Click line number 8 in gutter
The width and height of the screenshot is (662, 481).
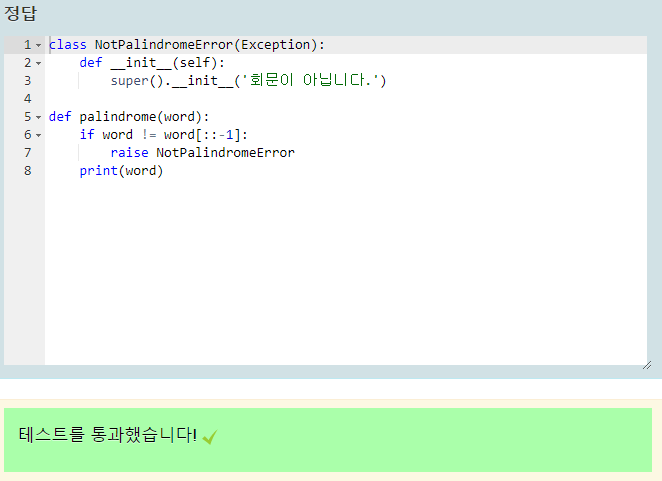(27, 171)
